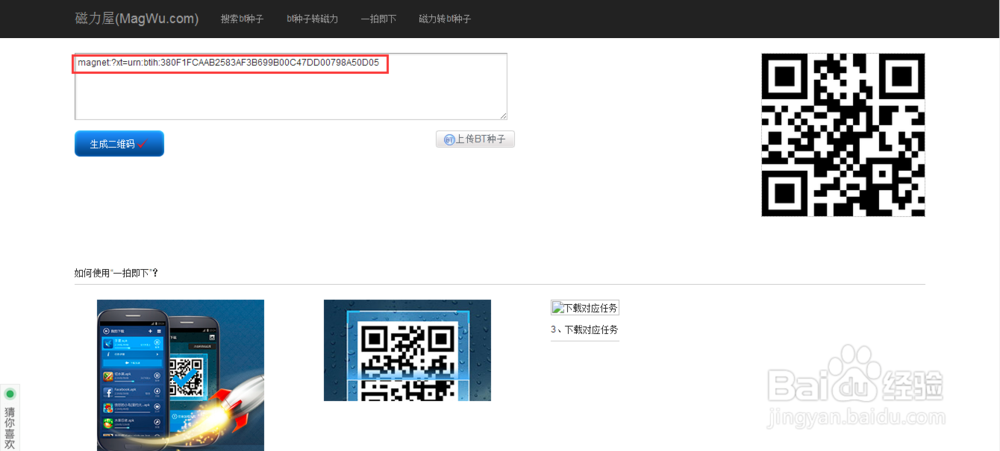Open the 猜你喜欢 side widget

pyautogui.click(x=10, y=418)
